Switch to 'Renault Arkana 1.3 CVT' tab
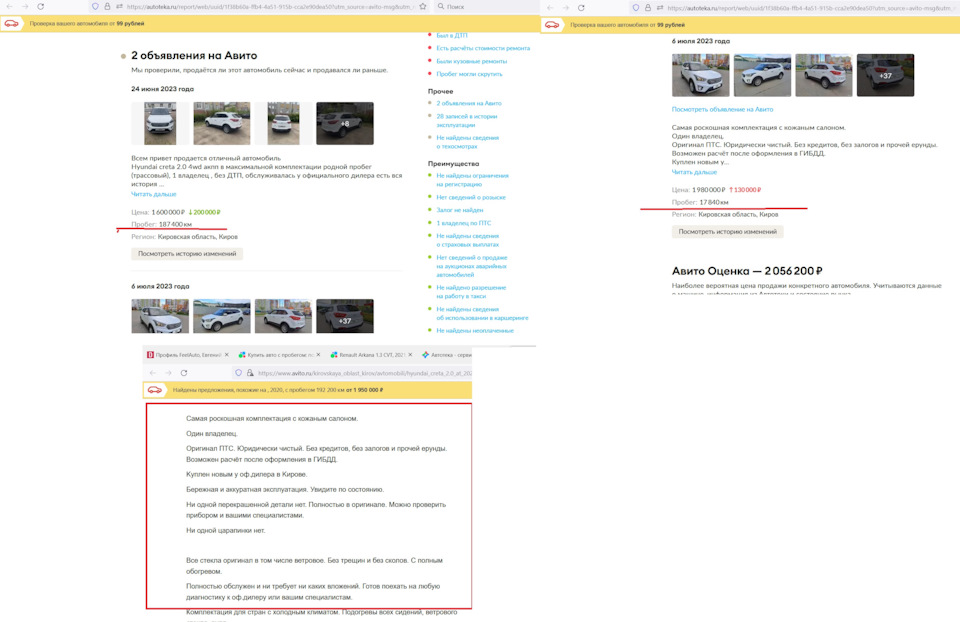Viewport: 960px width, 622px height. coord(372,354)
